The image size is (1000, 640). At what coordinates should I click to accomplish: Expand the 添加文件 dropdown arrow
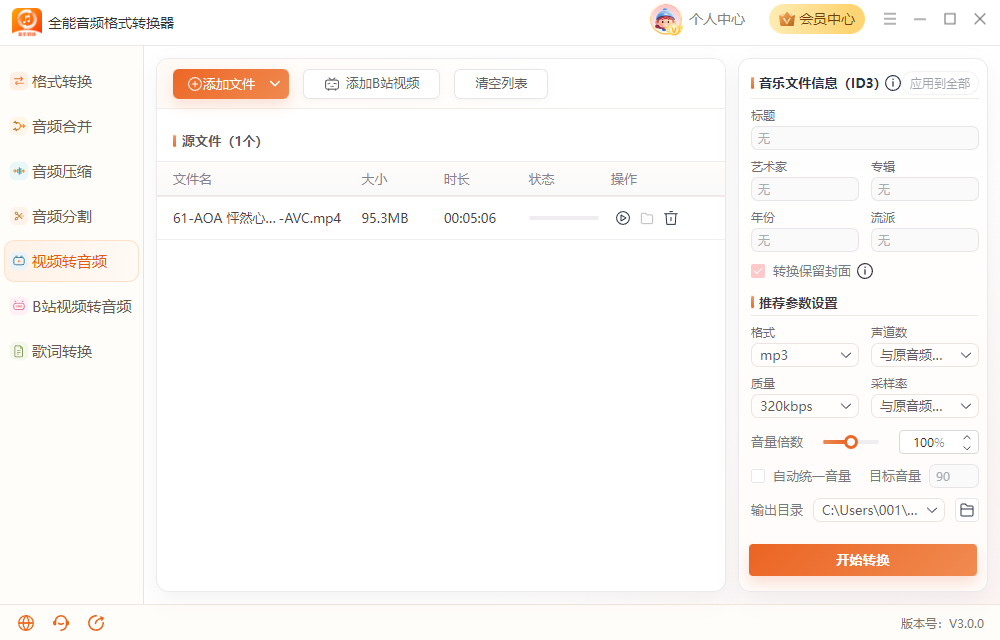pos(275,84)
